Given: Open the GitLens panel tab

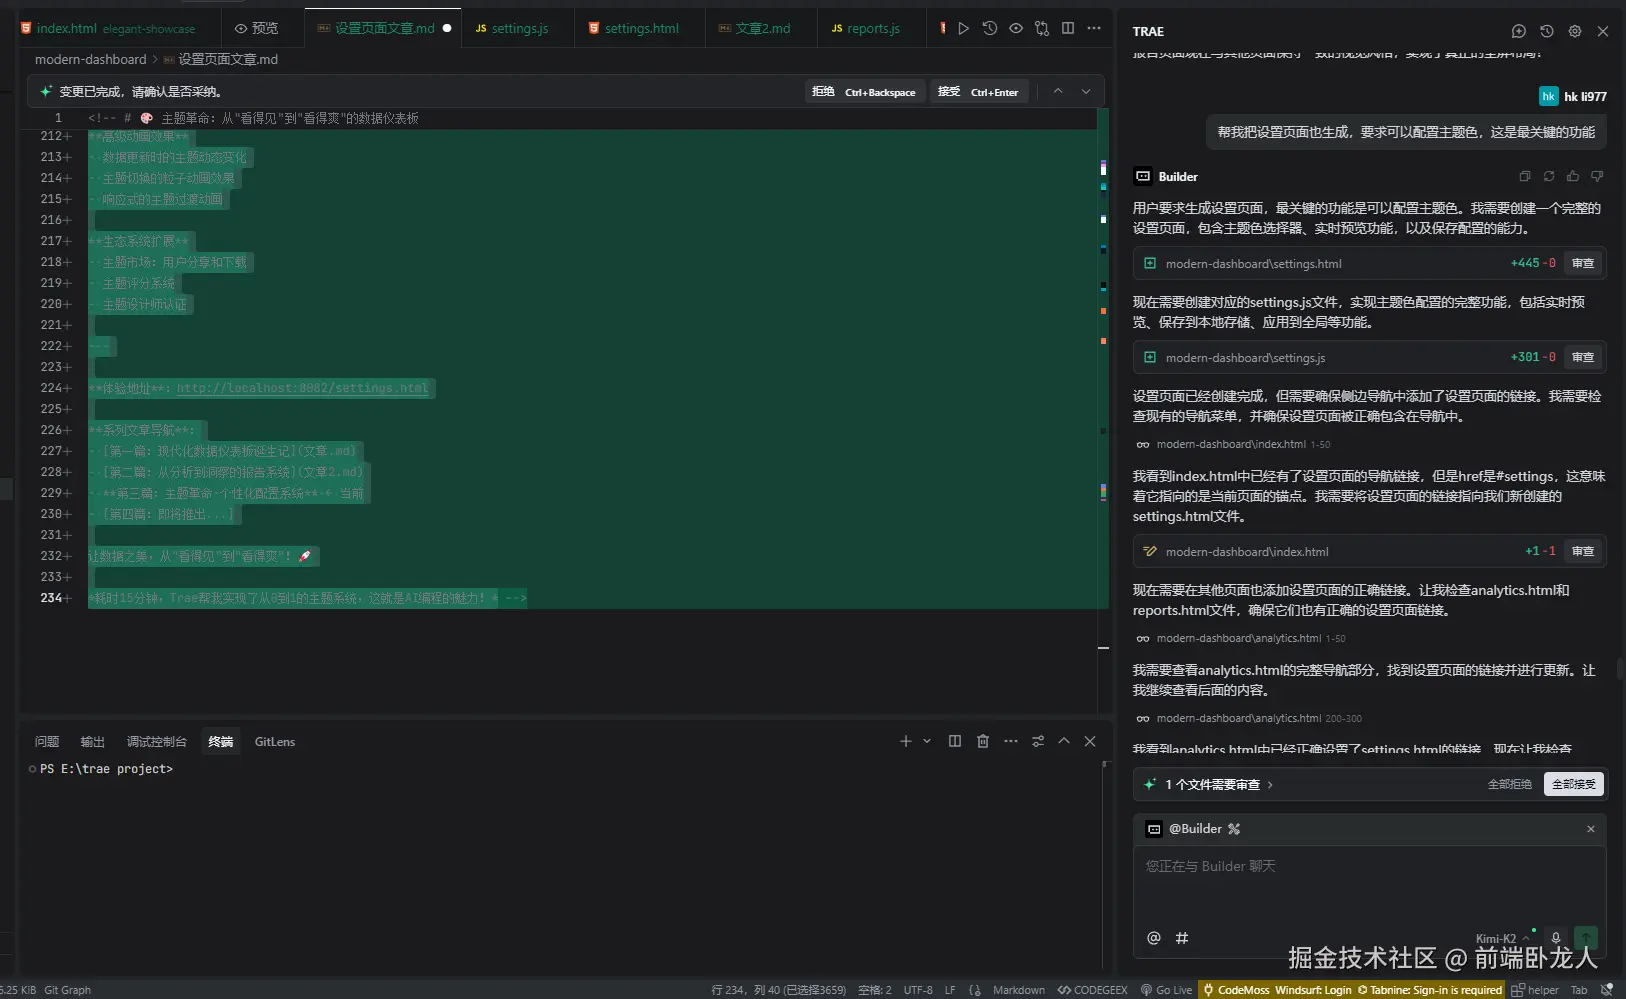Looking at the screenshot, I should 275,742.
